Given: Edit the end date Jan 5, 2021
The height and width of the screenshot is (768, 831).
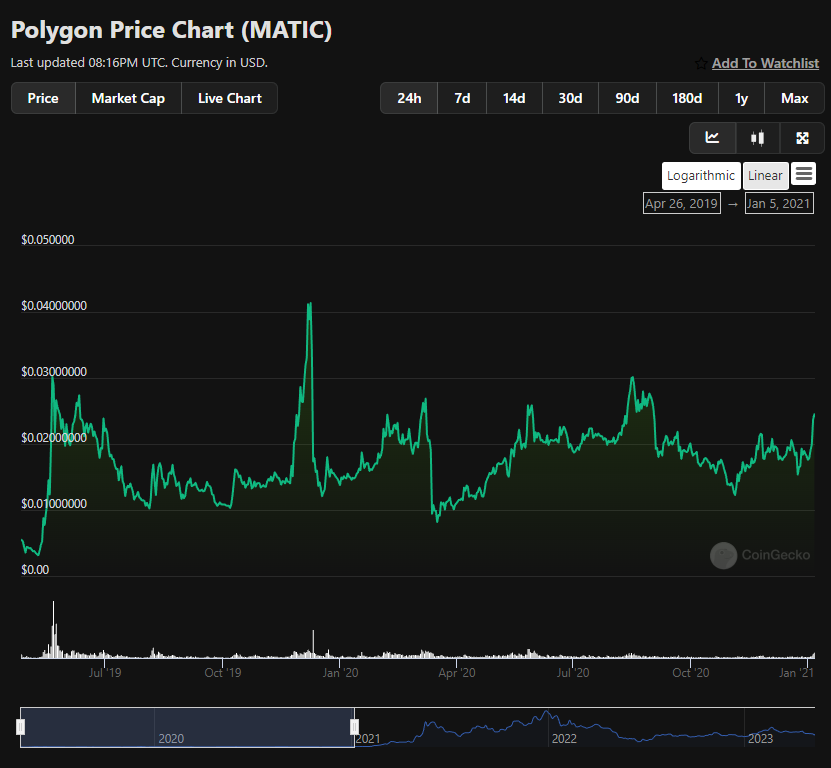Looking at the screenshot, I should (779, 204).
